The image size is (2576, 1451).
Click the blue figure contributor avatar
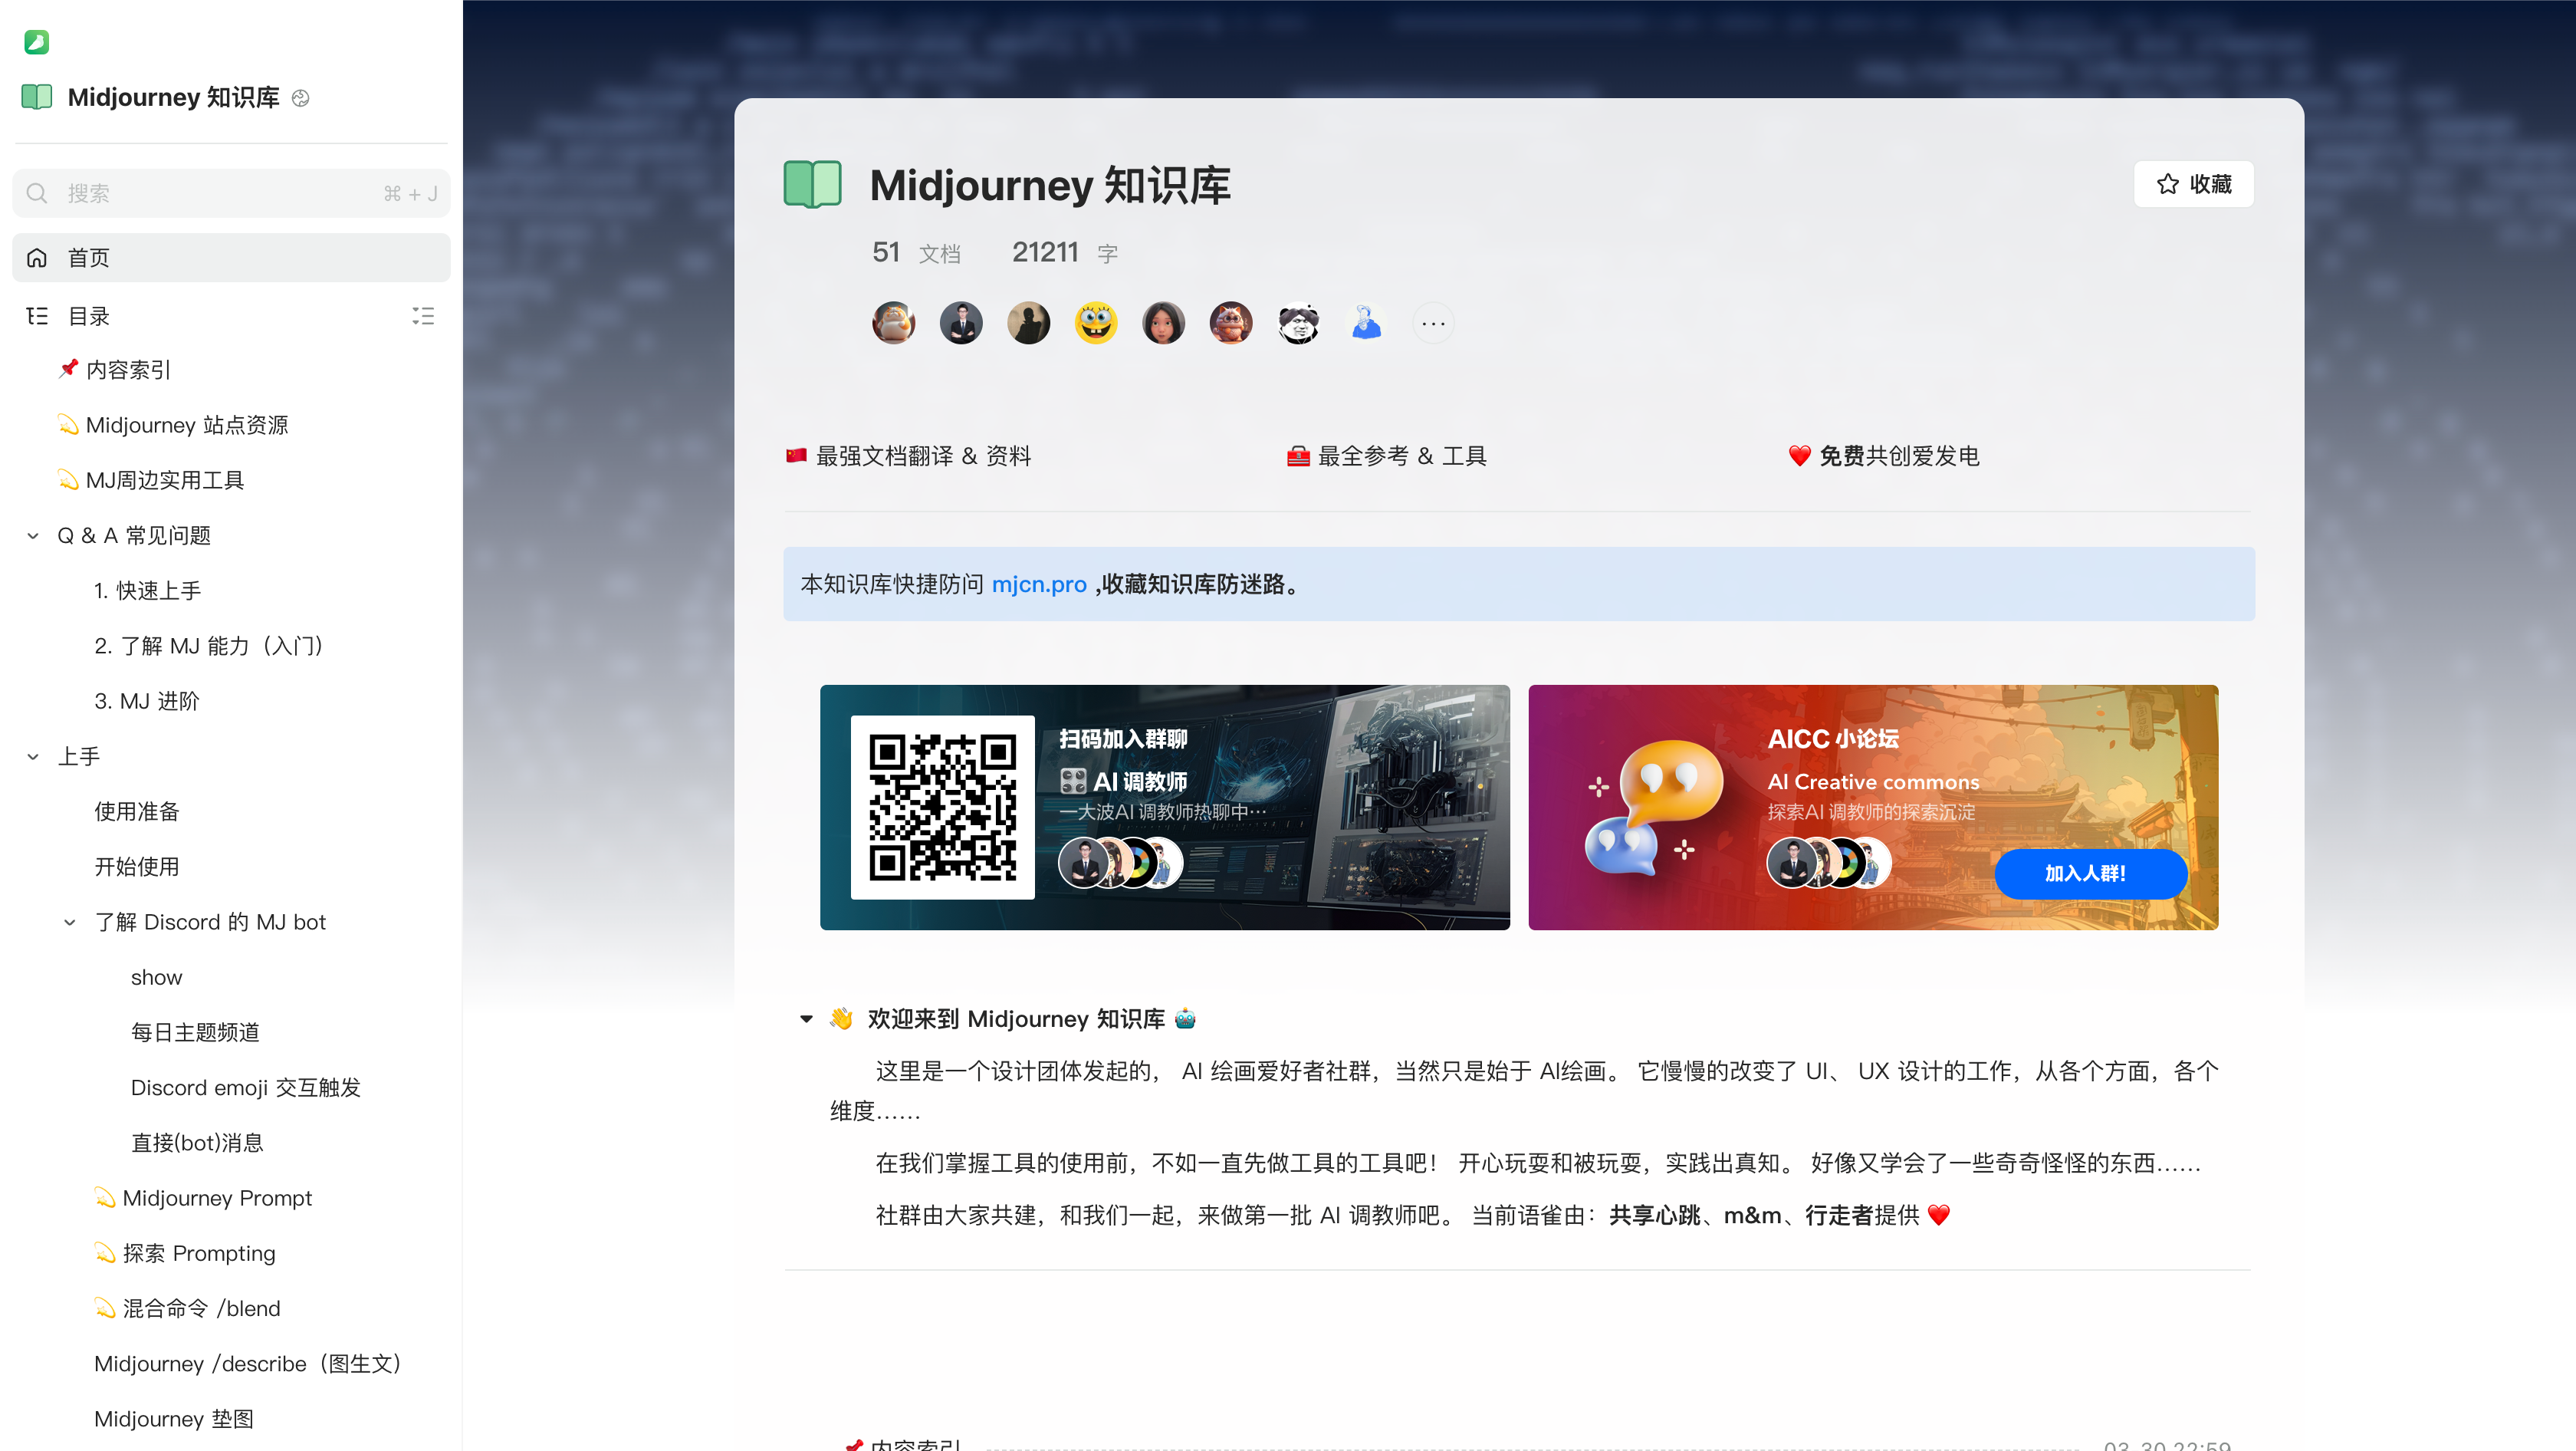click(x=1366, y=323)
